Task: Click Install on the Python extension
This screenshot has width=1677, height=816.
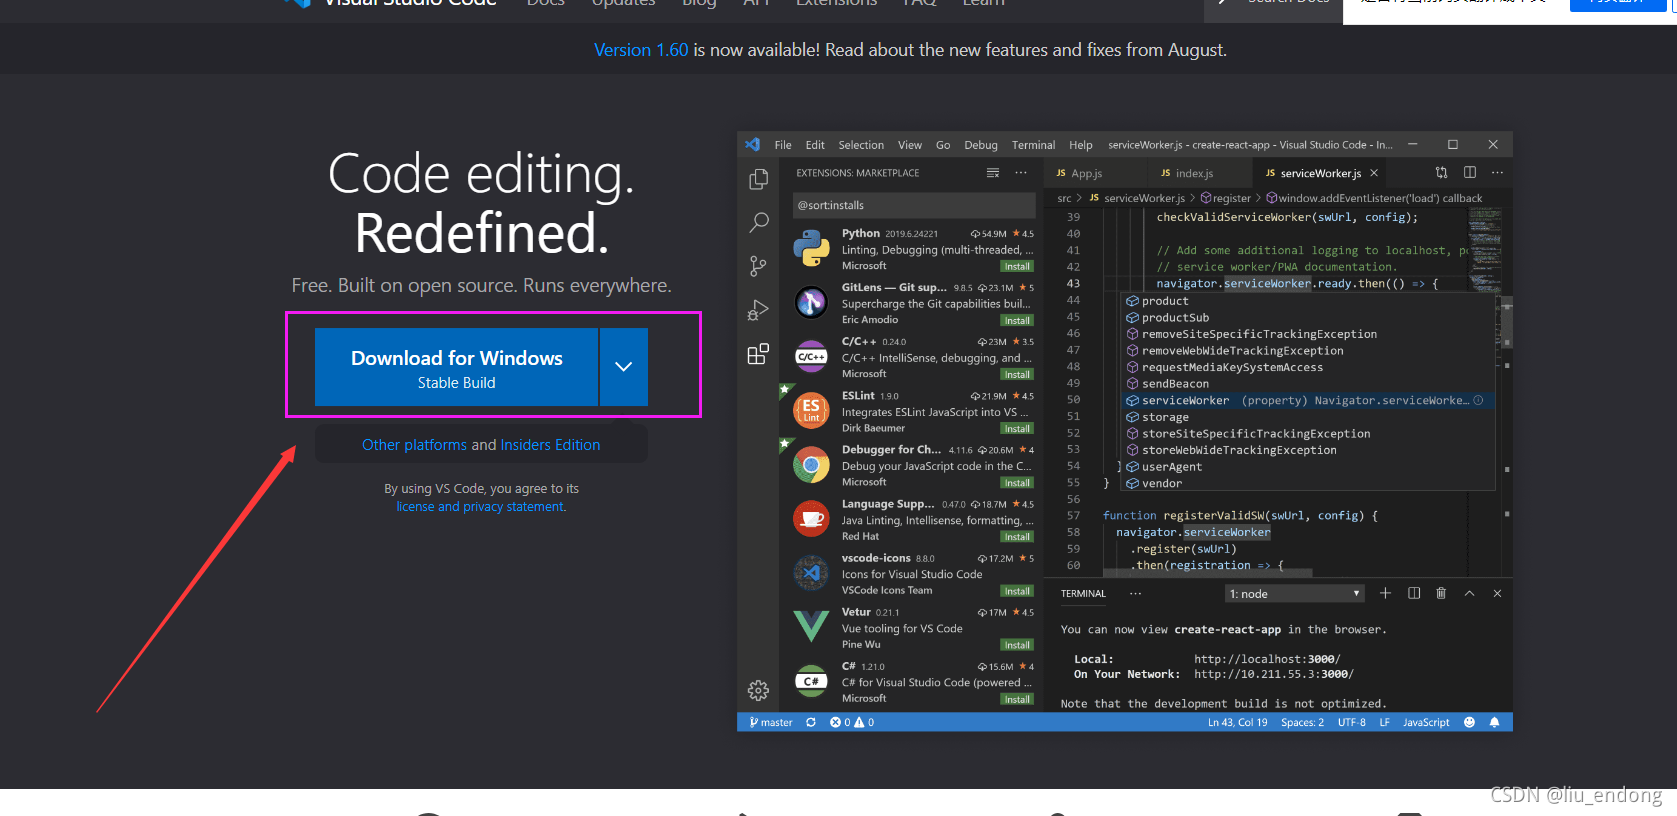Action: [1017, 266]
